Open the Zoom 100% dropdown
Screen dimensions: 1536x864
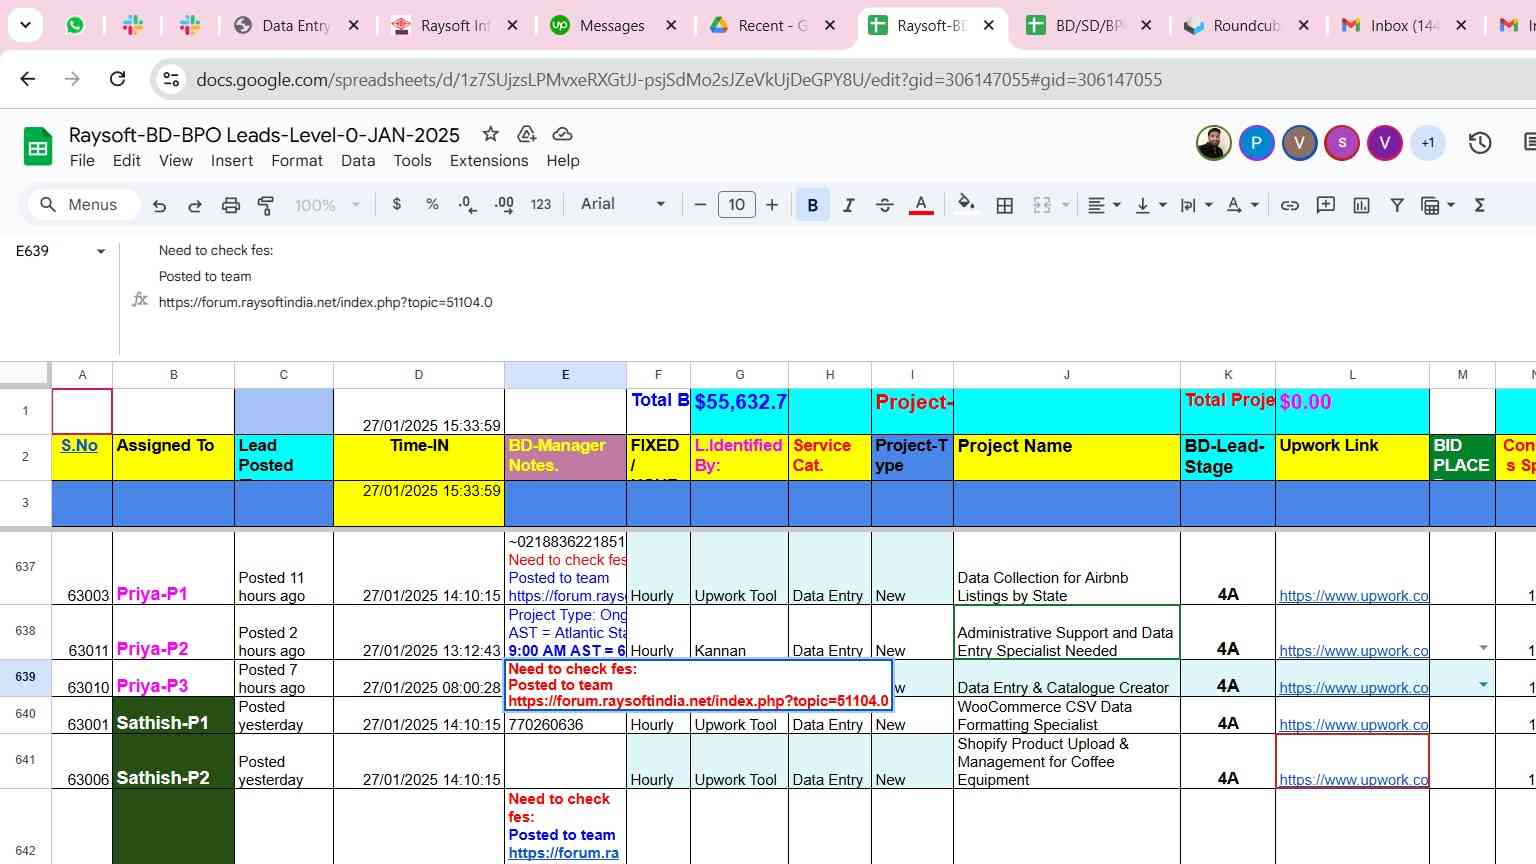coord(327,205)
